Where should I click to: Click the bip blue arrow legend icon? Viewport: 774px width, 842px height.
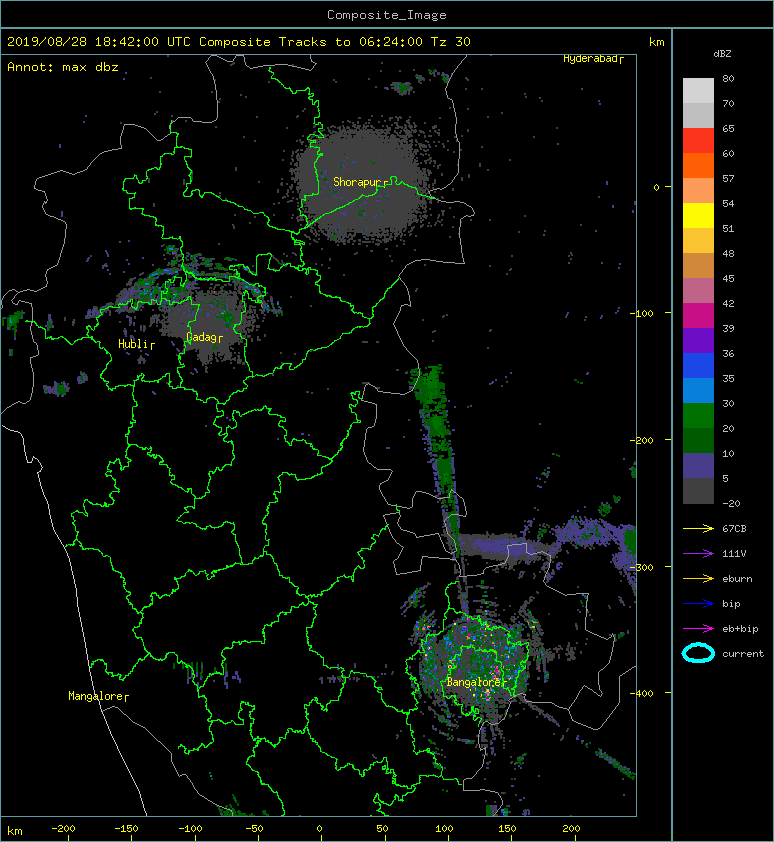(698, 604)
